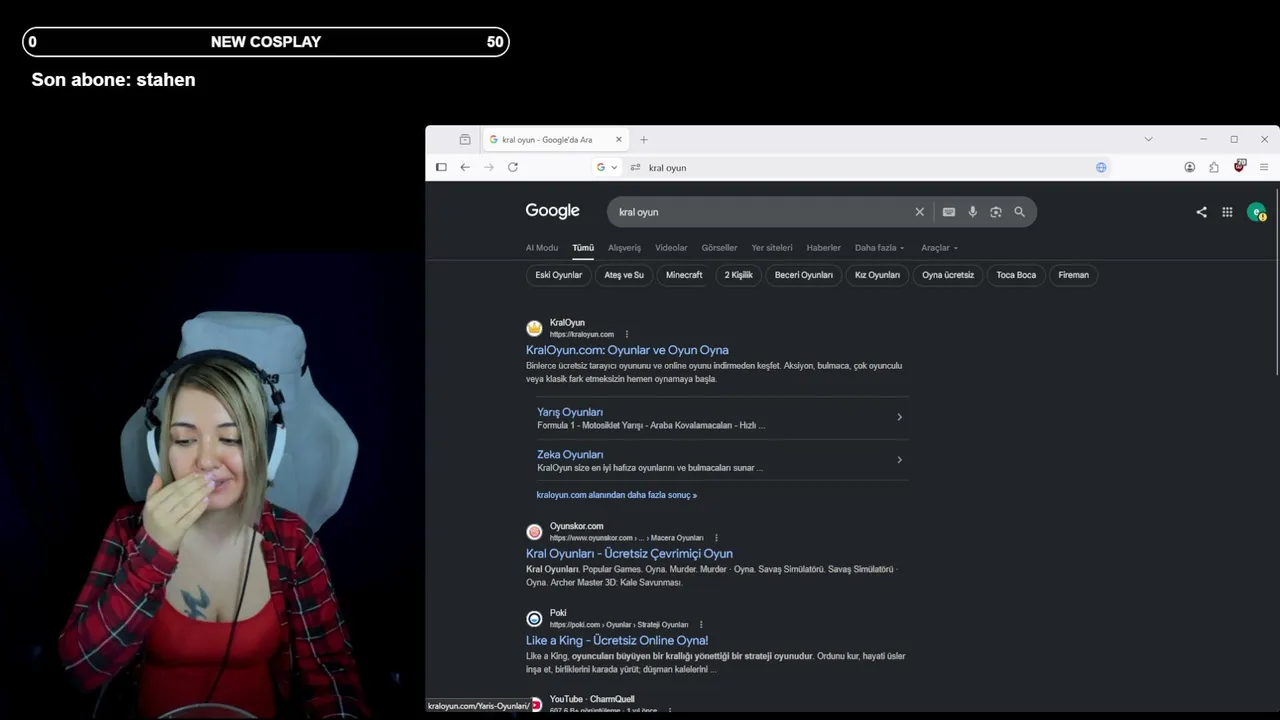Open the Firefox account button

pyautogui.click(x=1190, y=167)
